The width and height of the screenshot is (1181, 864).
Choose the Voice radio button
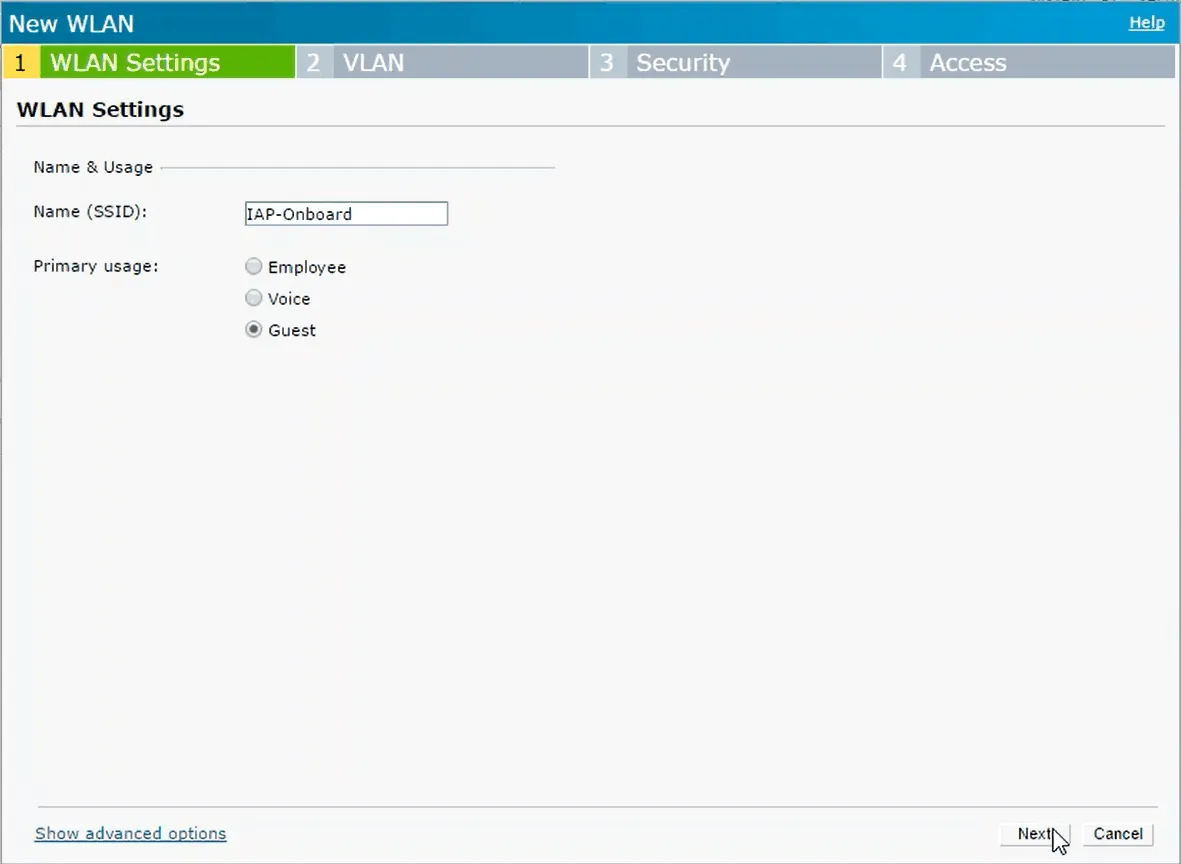pos(254,298)
